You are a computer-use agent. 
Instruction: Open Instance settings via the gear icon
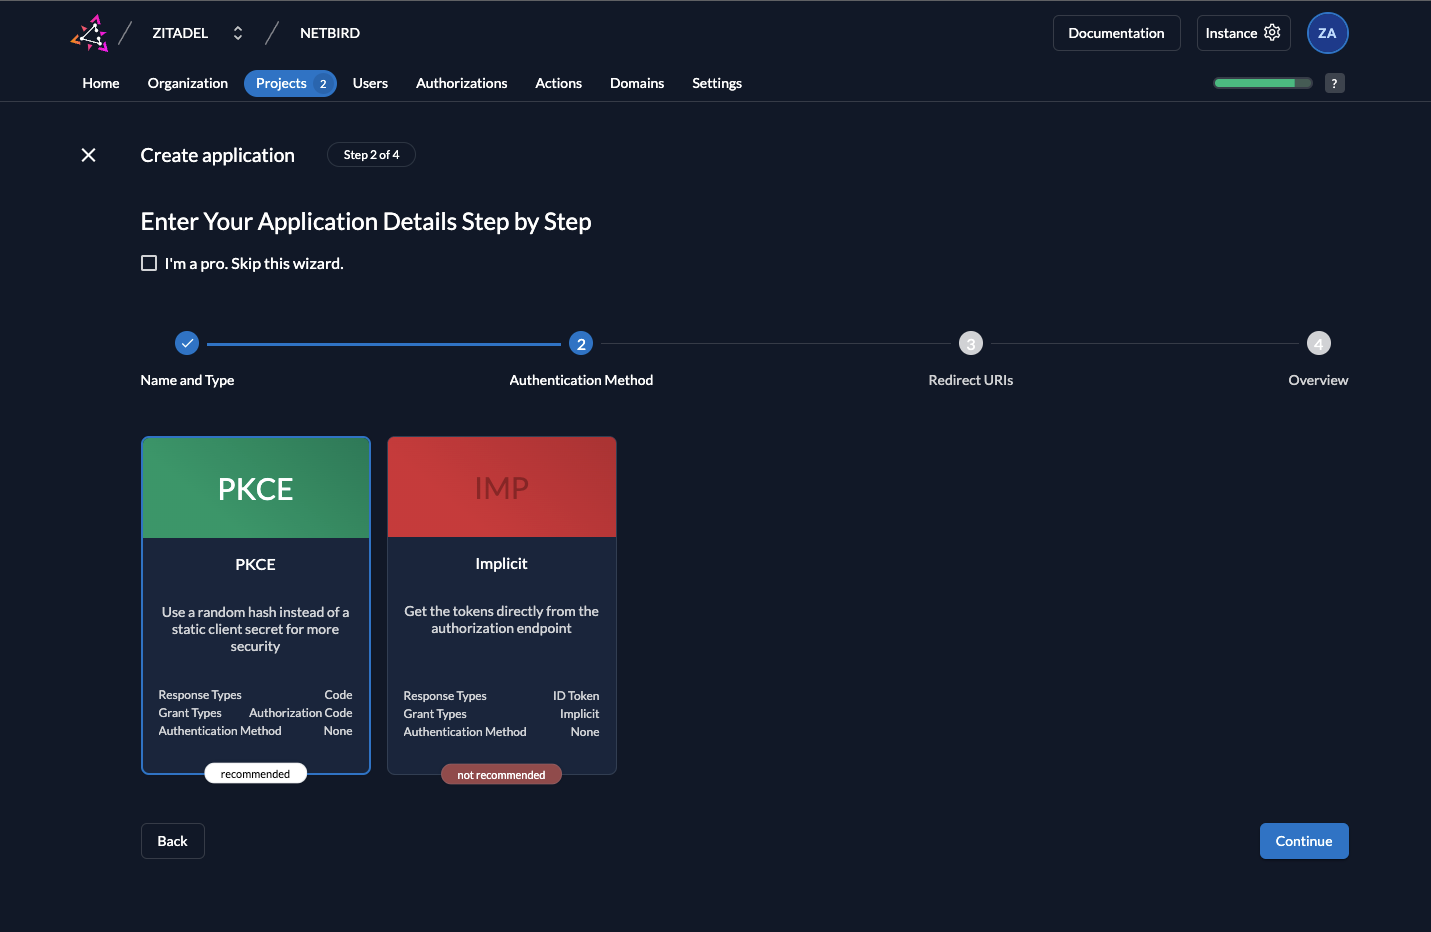[1271, 32]
